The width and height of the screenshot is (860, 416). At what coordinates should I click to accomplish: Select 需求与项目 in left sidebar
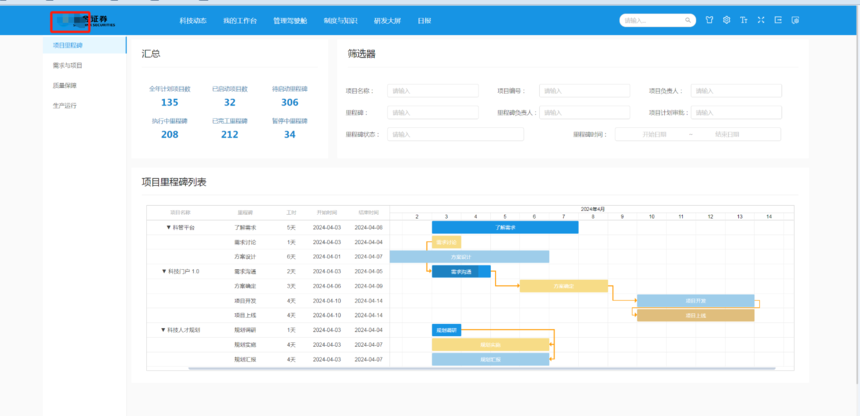click(x=68, y=65)
